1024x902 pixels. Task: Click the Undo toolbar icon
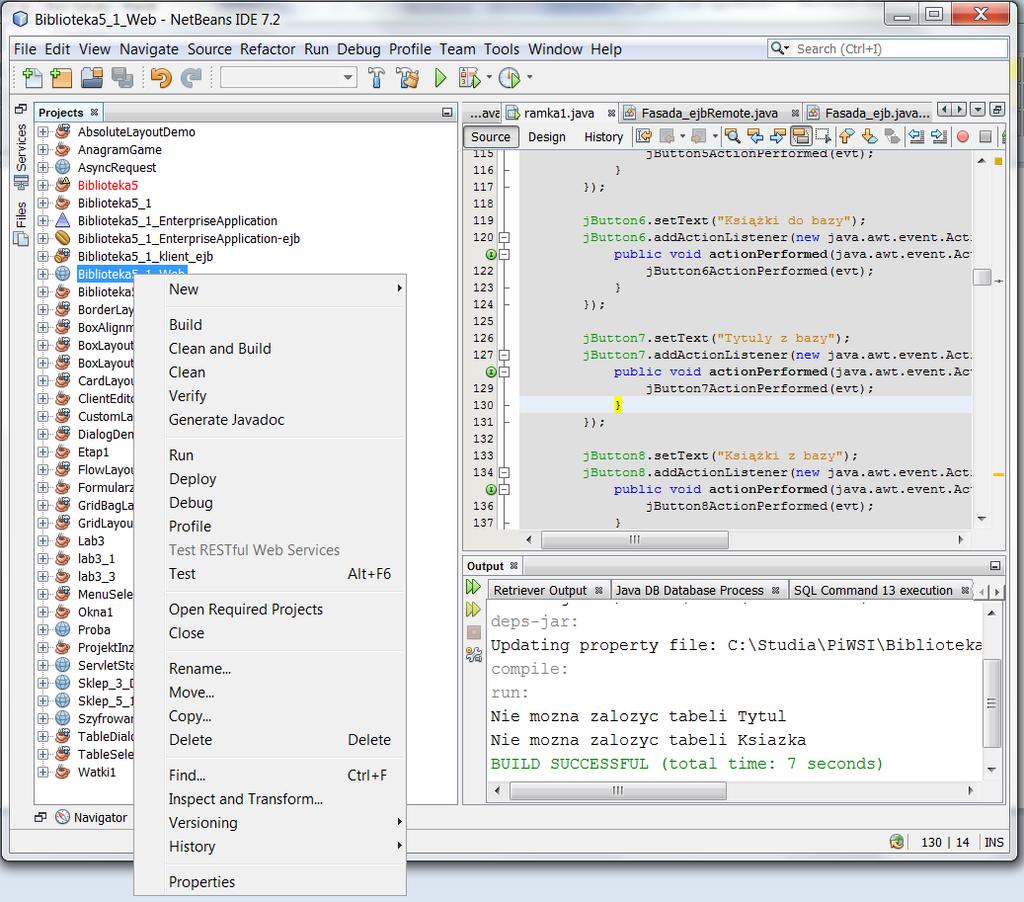click(x=161, y=78)
